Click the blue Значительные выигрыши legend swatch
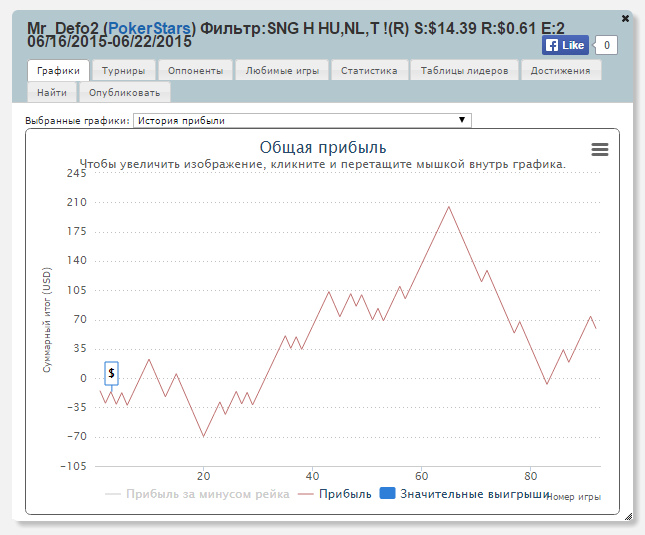 pos(387,493)
